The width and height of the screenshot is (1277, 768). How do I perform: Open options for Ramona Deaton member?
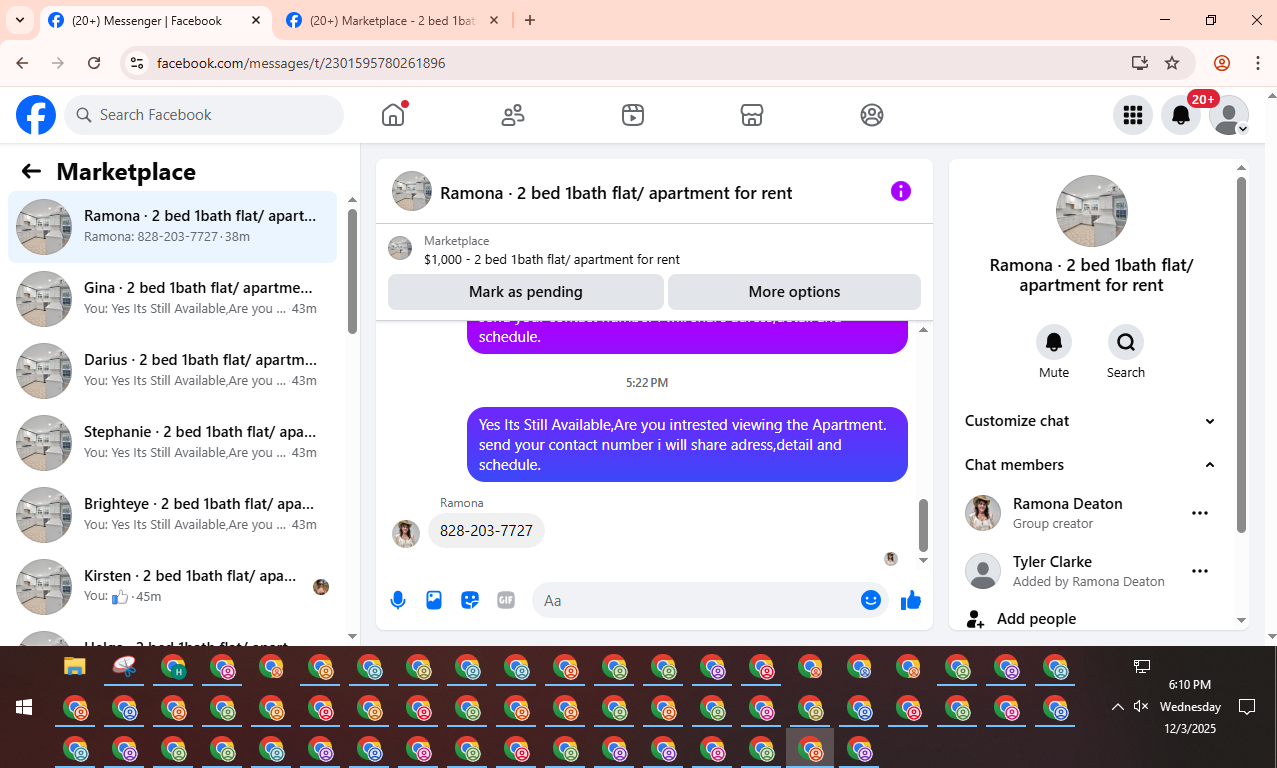(1200, 513)
